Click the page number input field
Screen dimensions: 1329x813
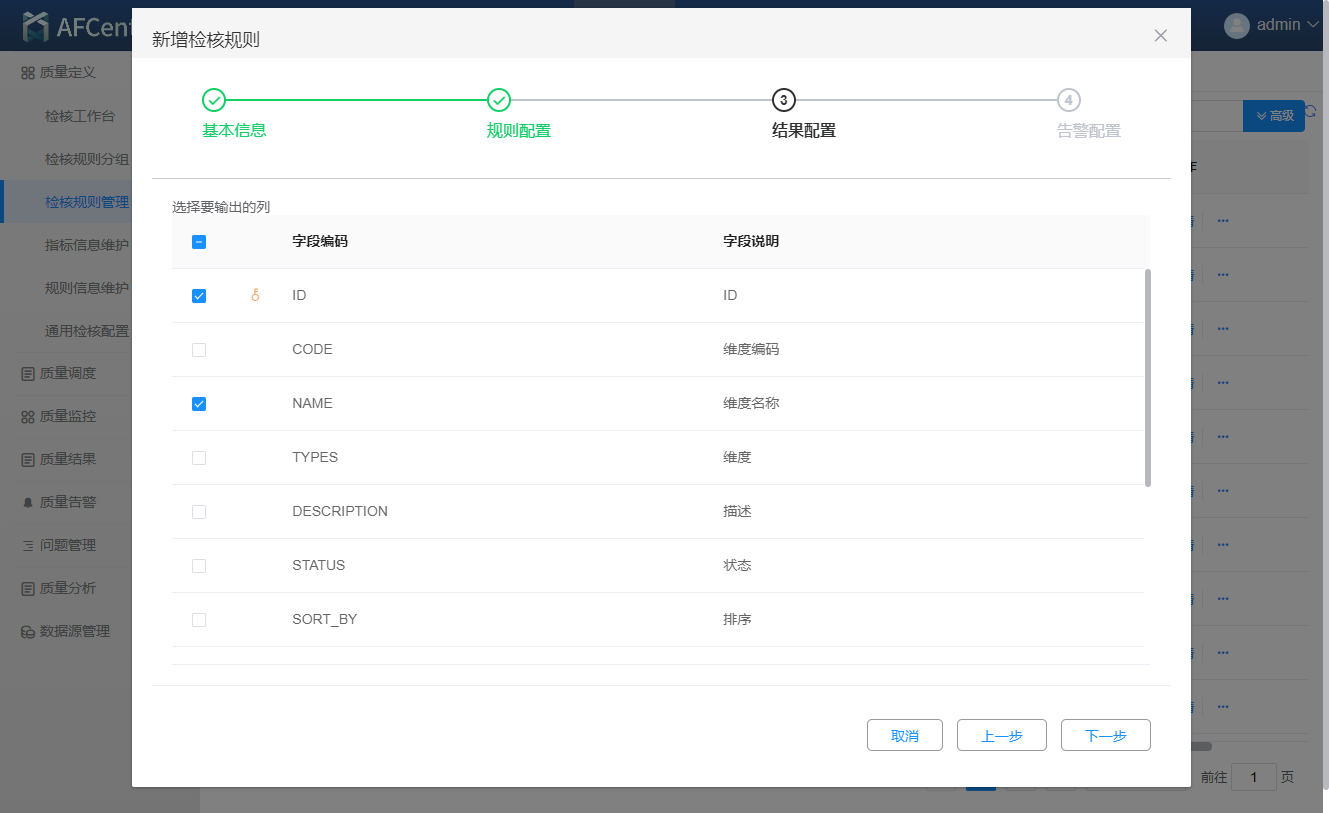tap(1254, 777)
